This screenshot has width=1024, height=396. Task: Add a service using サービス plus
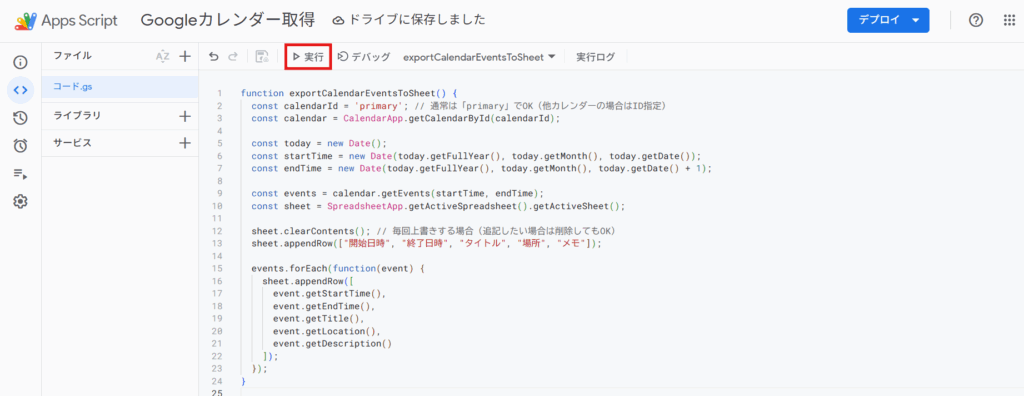tap(185, 143)
